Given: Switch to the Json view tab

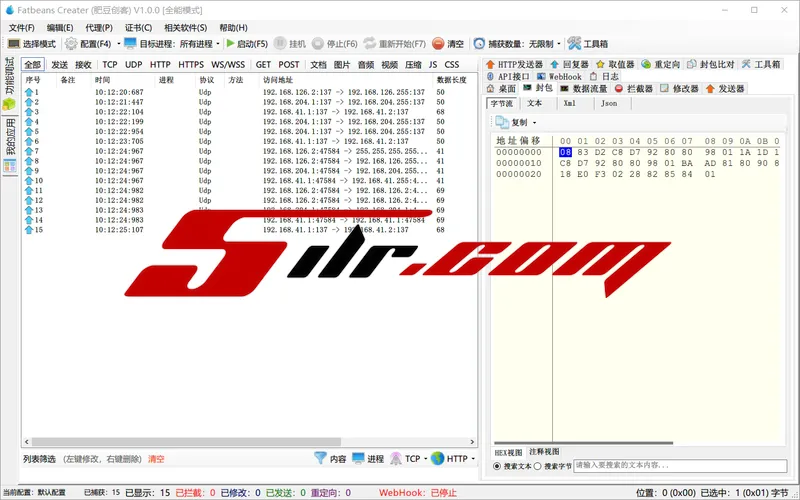Looking at the screenshot, I should (x=609, y=103).
